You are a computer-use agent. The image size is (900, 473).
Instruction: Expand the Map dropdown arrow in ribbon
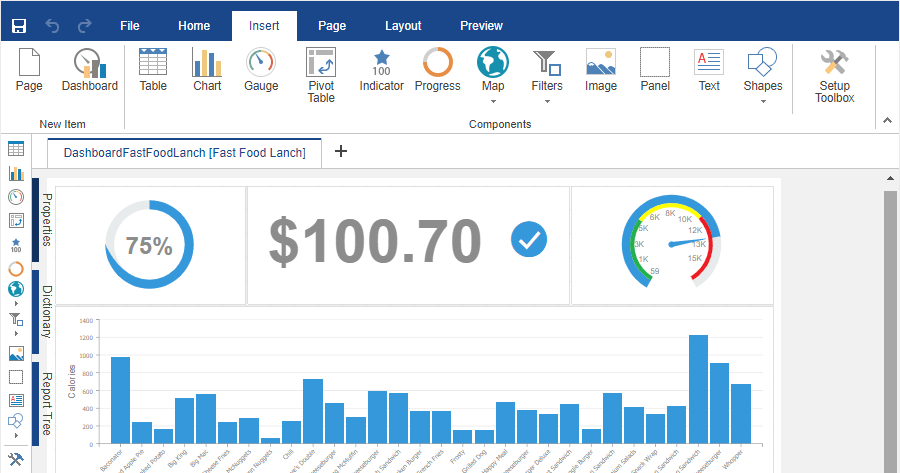(x=493, y=102)
